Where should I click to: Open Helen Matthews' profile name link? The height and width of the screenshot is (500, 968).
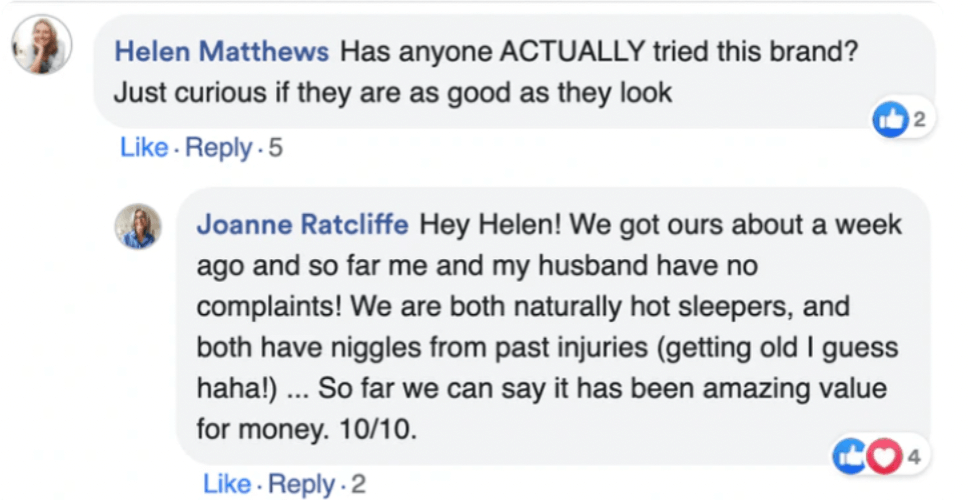[x=221, y=51]
